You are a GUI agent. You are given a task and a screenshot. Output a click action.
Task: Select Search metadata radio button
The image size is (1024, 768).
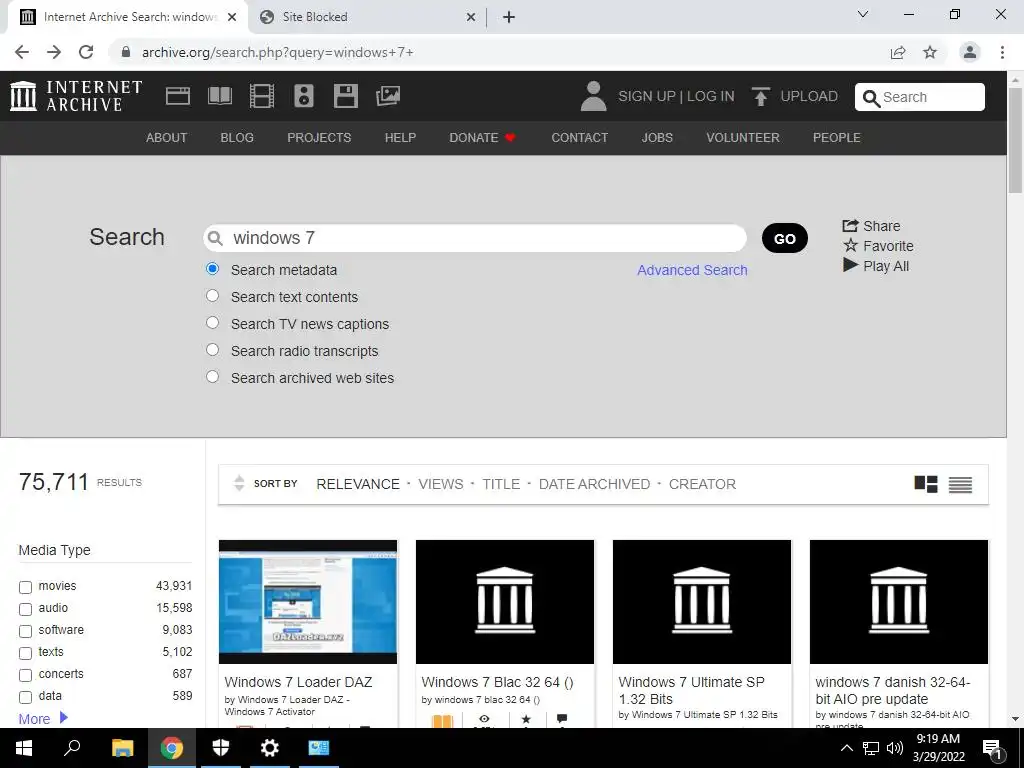coord(212,268)
